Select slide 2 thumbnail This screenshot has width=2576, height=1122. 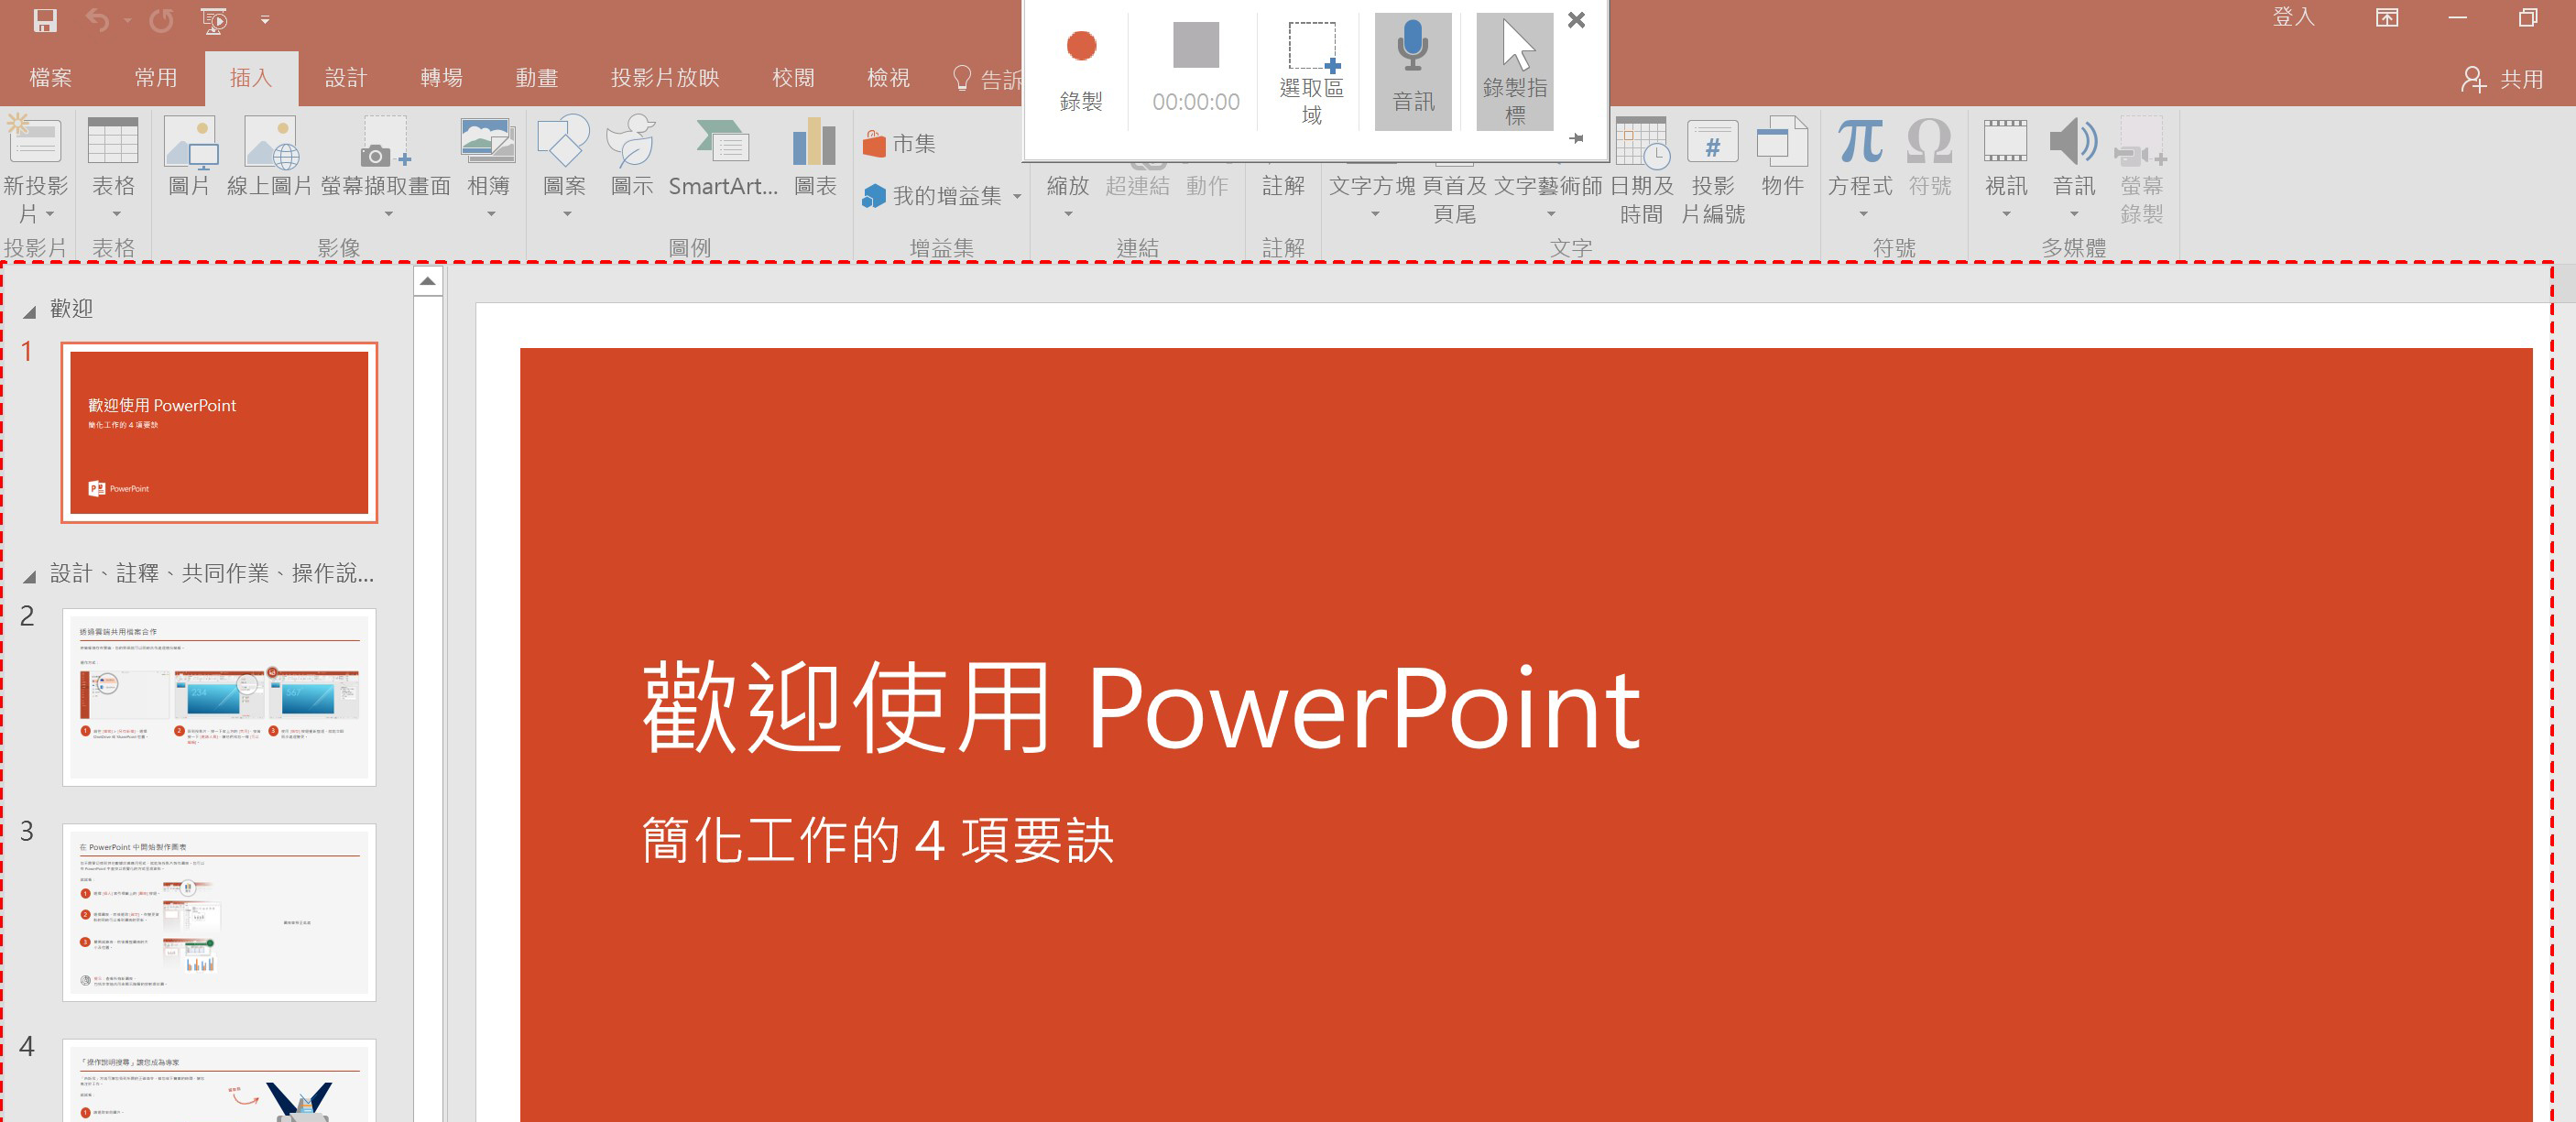[x=219, y=696]
